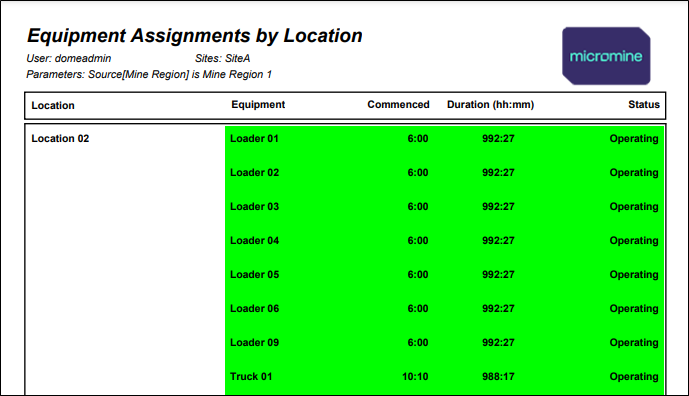Select the Truck 01 equipment row
This screenshot has width=689, height=396.
[444, 377]
